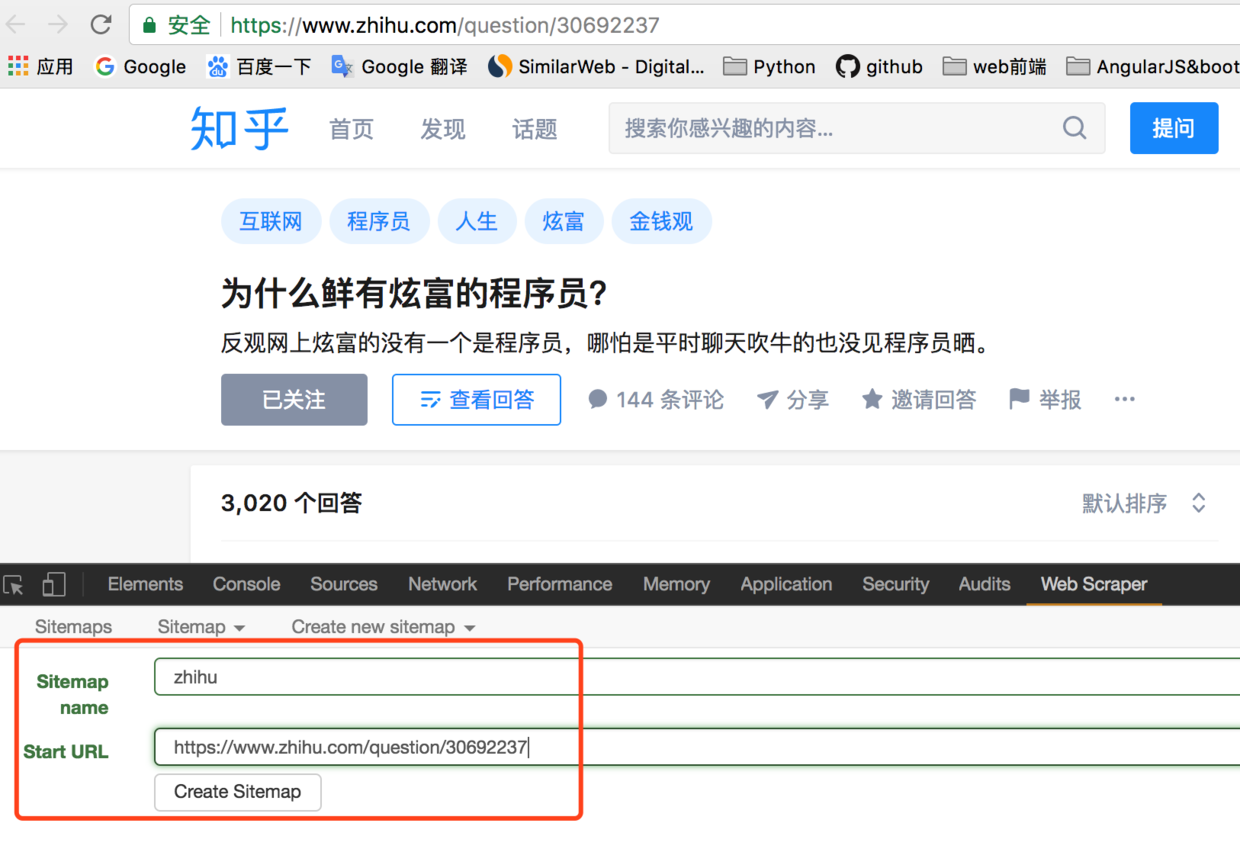1240x865 pixels.
Task: Open the SimilarWeb bookmark
Action: click(x=596, y=66)
